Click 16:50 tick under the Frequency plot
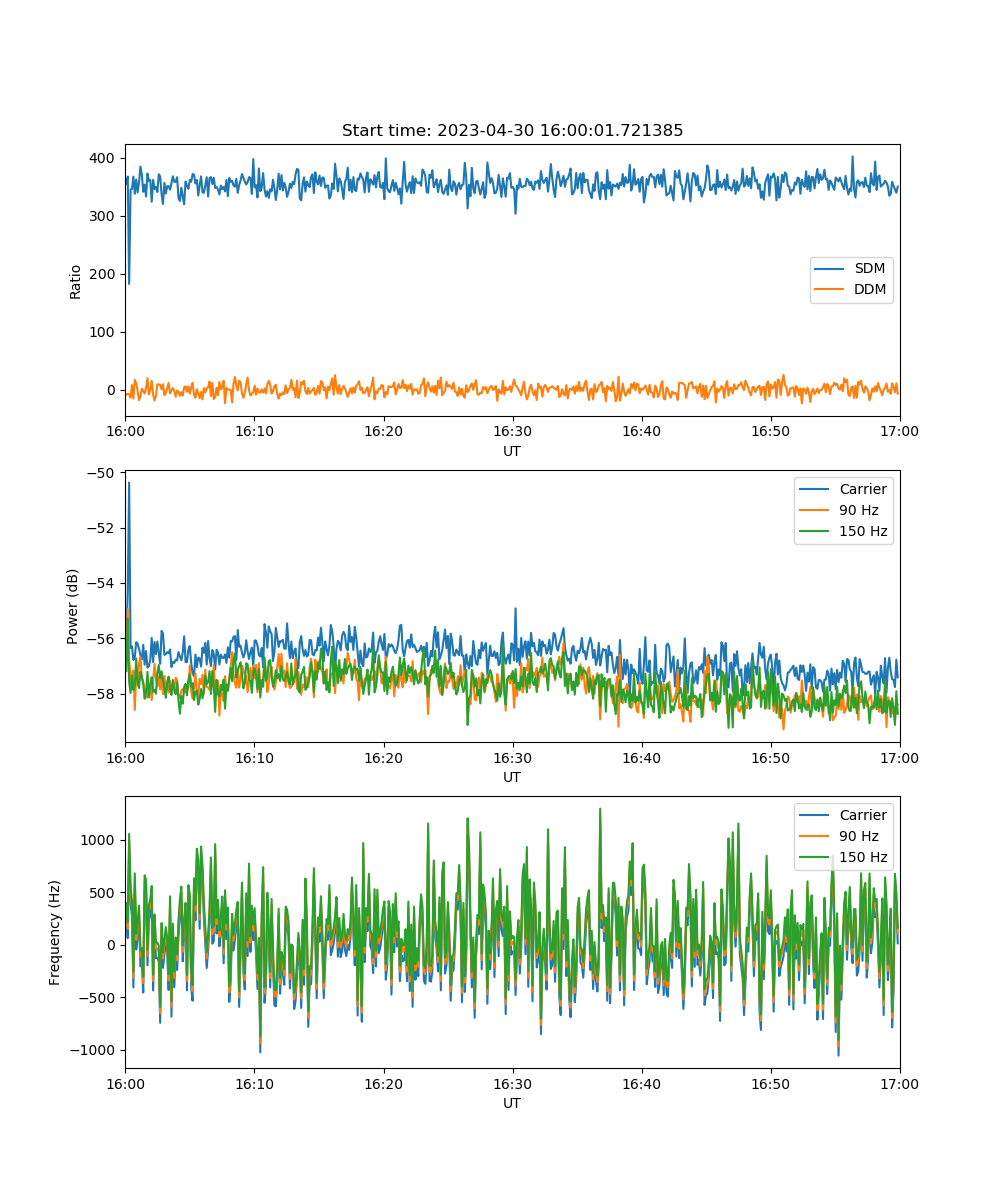The height and width of the screenshot is (1200, 1000). pyautogui.click(x=770, y=1083)
